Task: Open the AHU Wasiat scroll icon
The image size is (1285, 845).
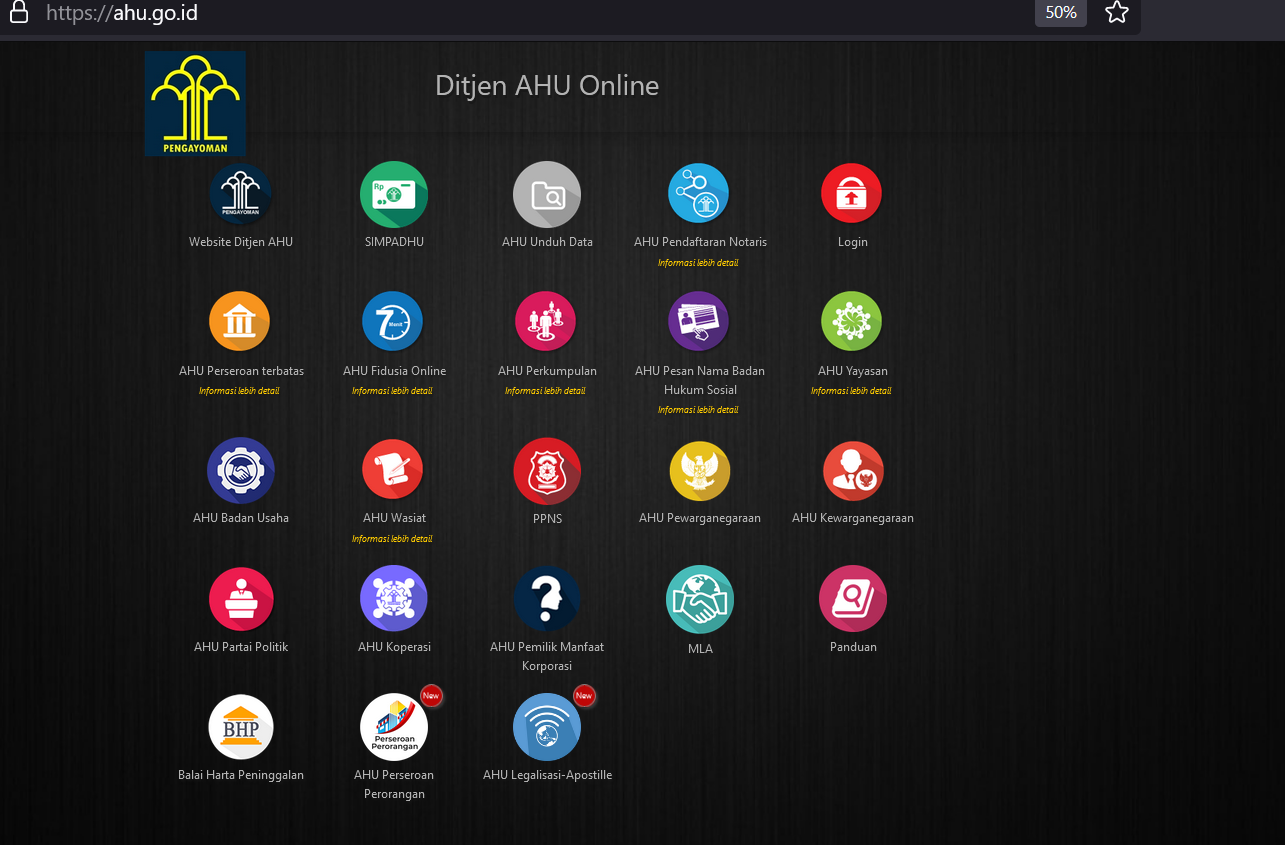Action: point(393,470)
